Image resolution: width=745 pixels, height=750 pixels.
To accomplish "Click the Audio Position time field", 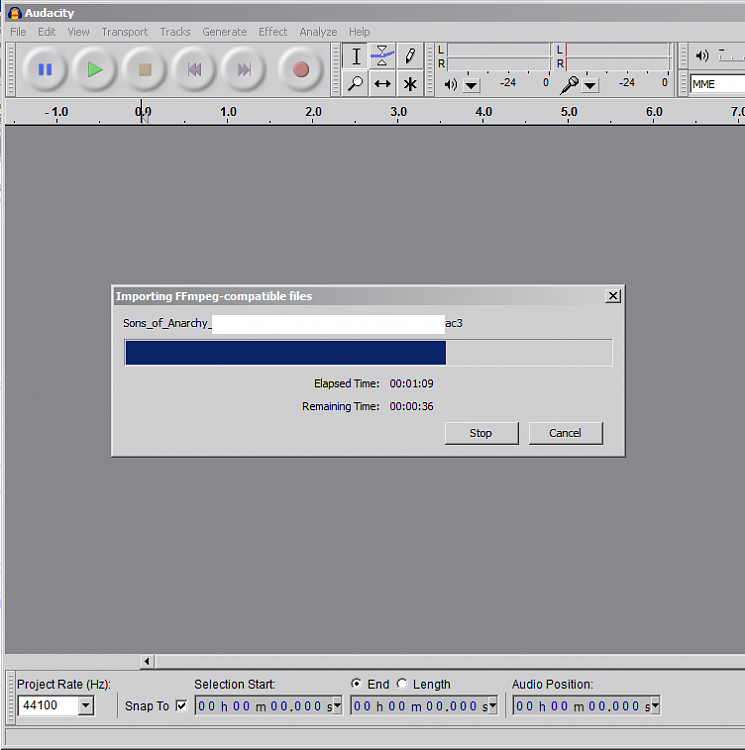I will (581, 706).
